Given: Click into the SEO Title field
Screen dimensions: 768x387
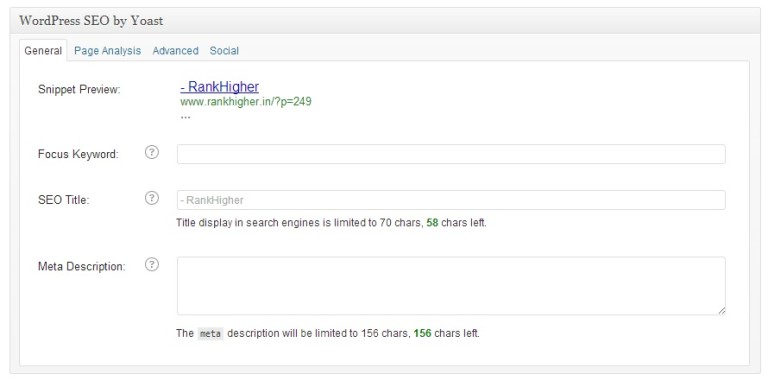Looking at the screenshot, I should [x=451, y=200].
